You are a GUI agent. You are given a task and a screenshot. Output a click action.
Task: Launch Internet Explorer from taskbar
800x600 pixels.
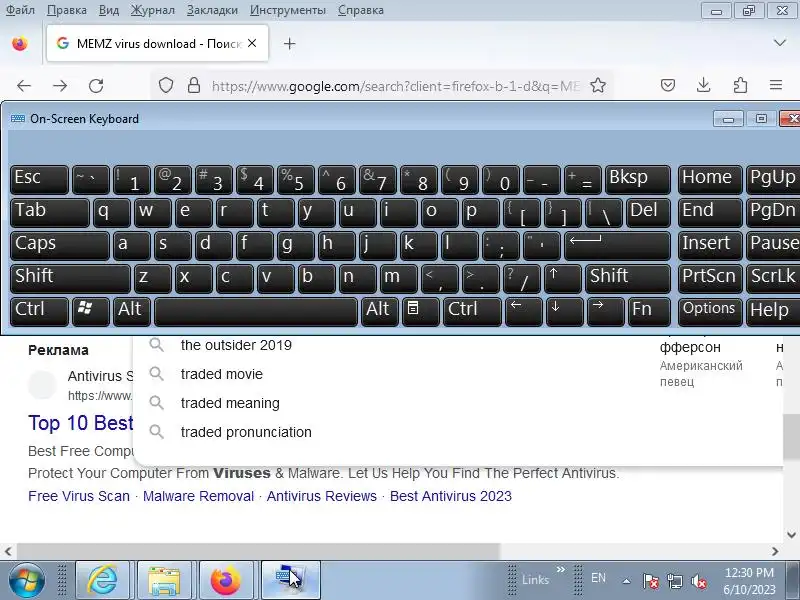(103, 580)
